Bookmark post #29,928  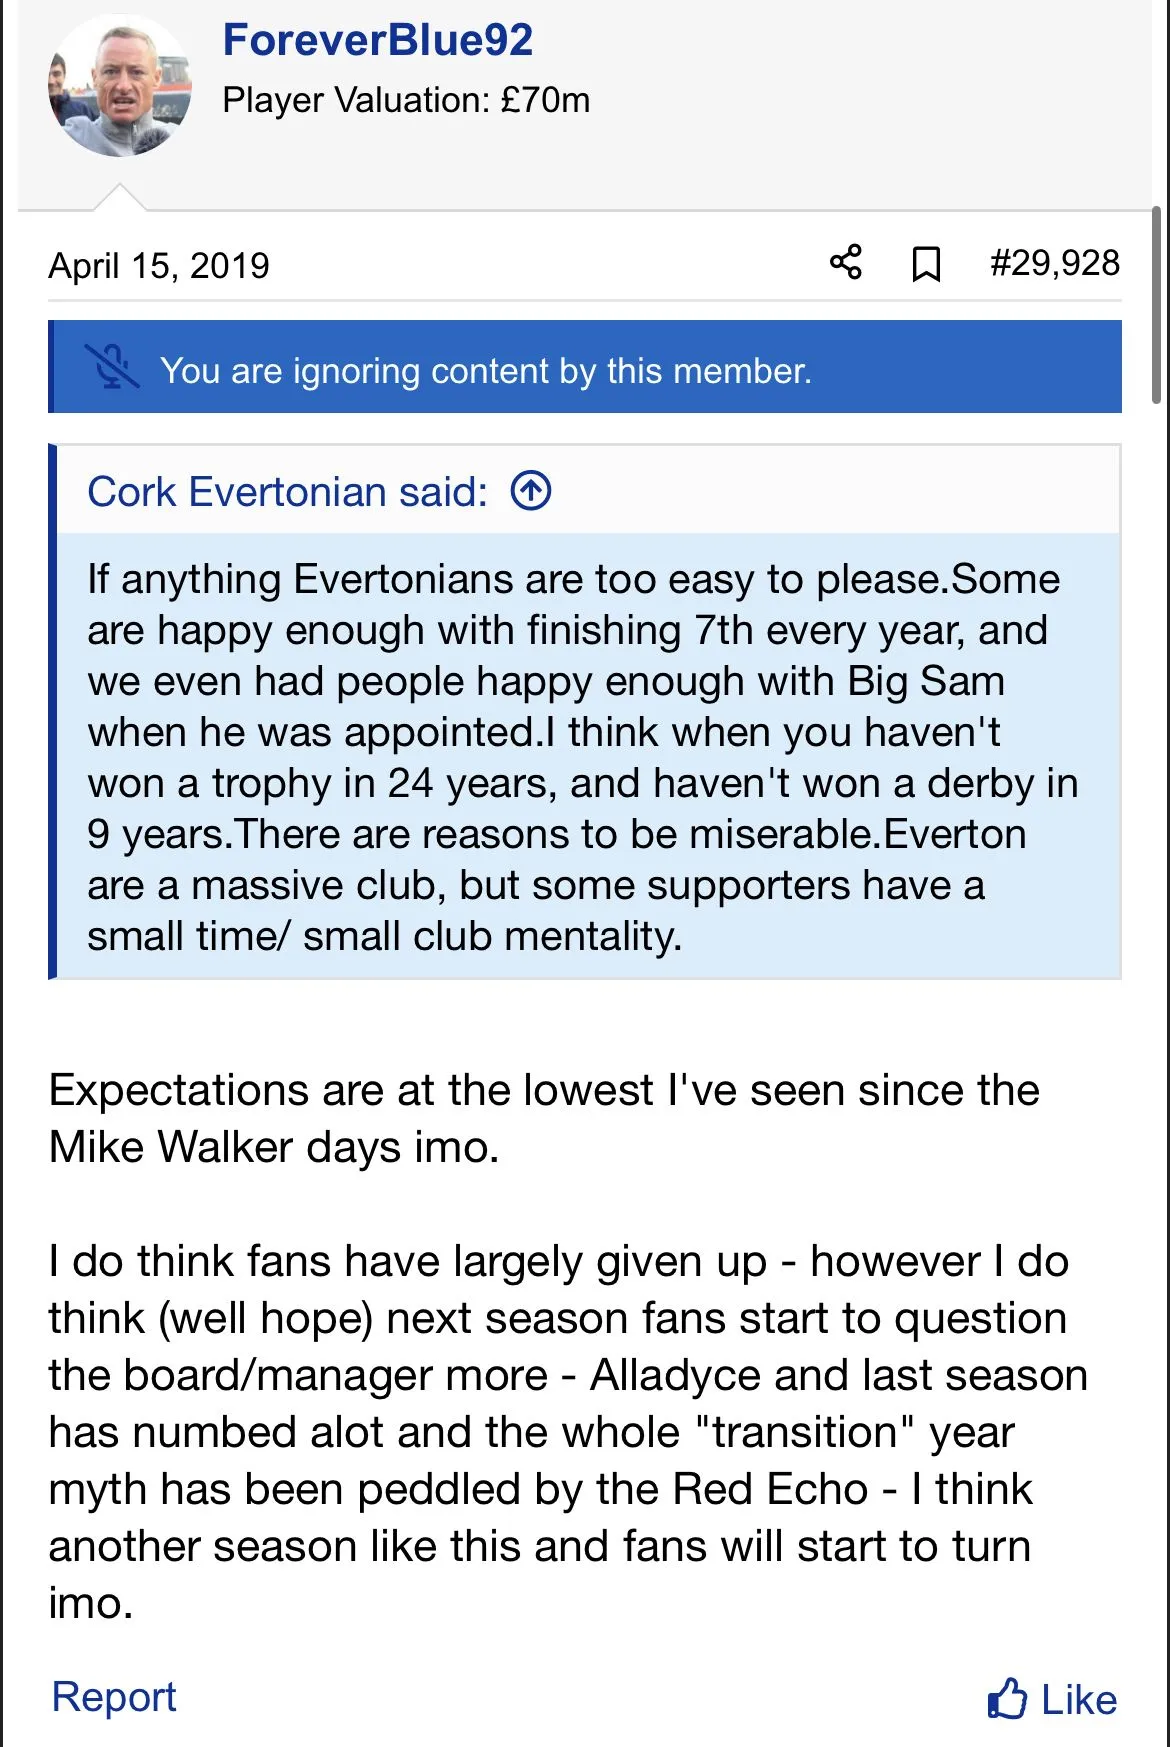coord(926,264)
